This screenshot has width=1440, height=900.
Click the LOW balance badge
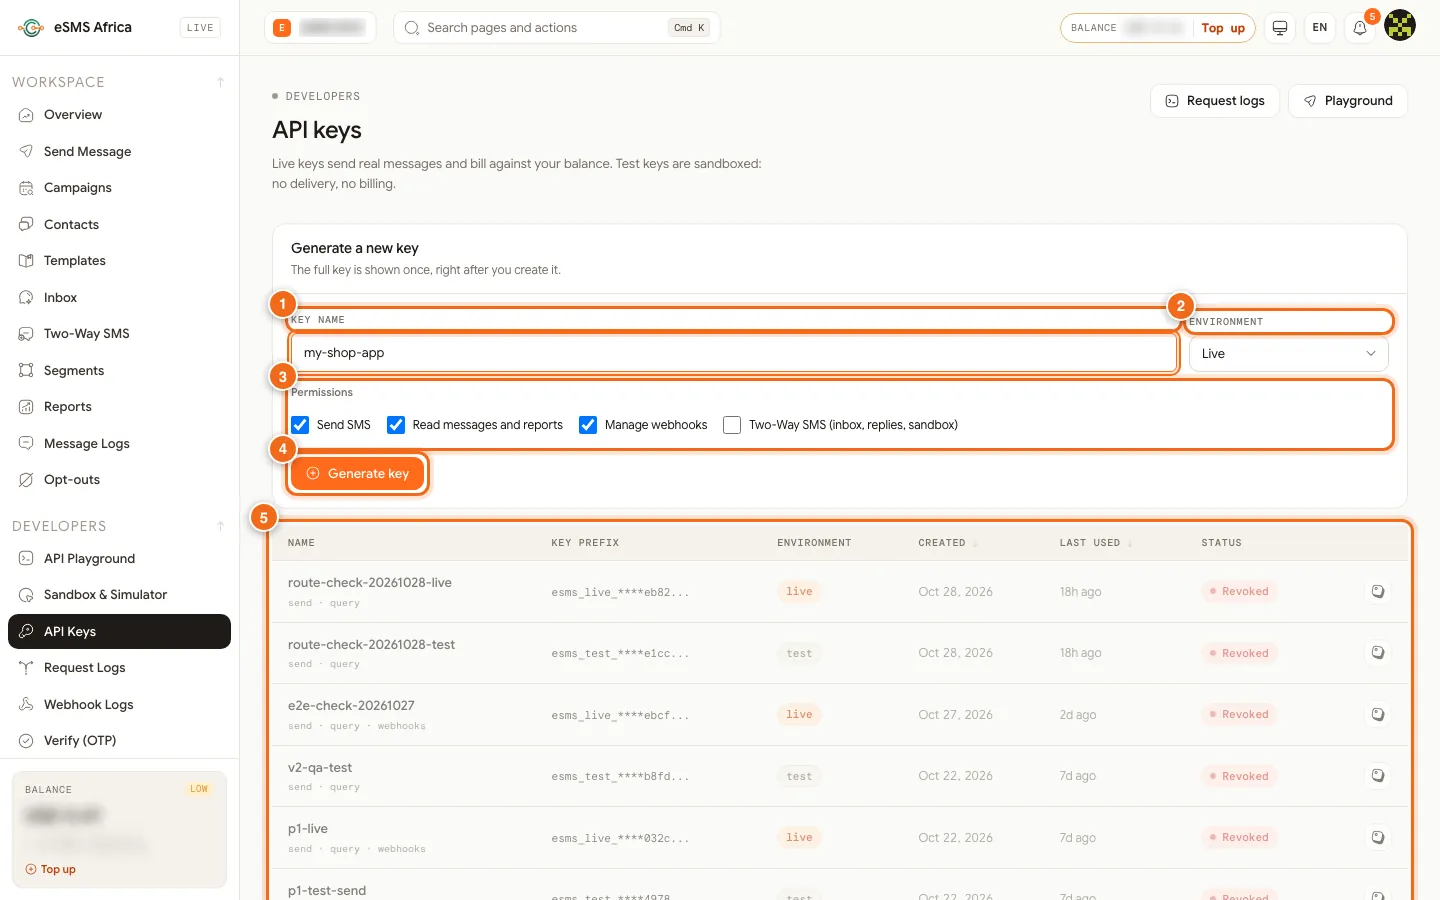[x=199, y=789]
